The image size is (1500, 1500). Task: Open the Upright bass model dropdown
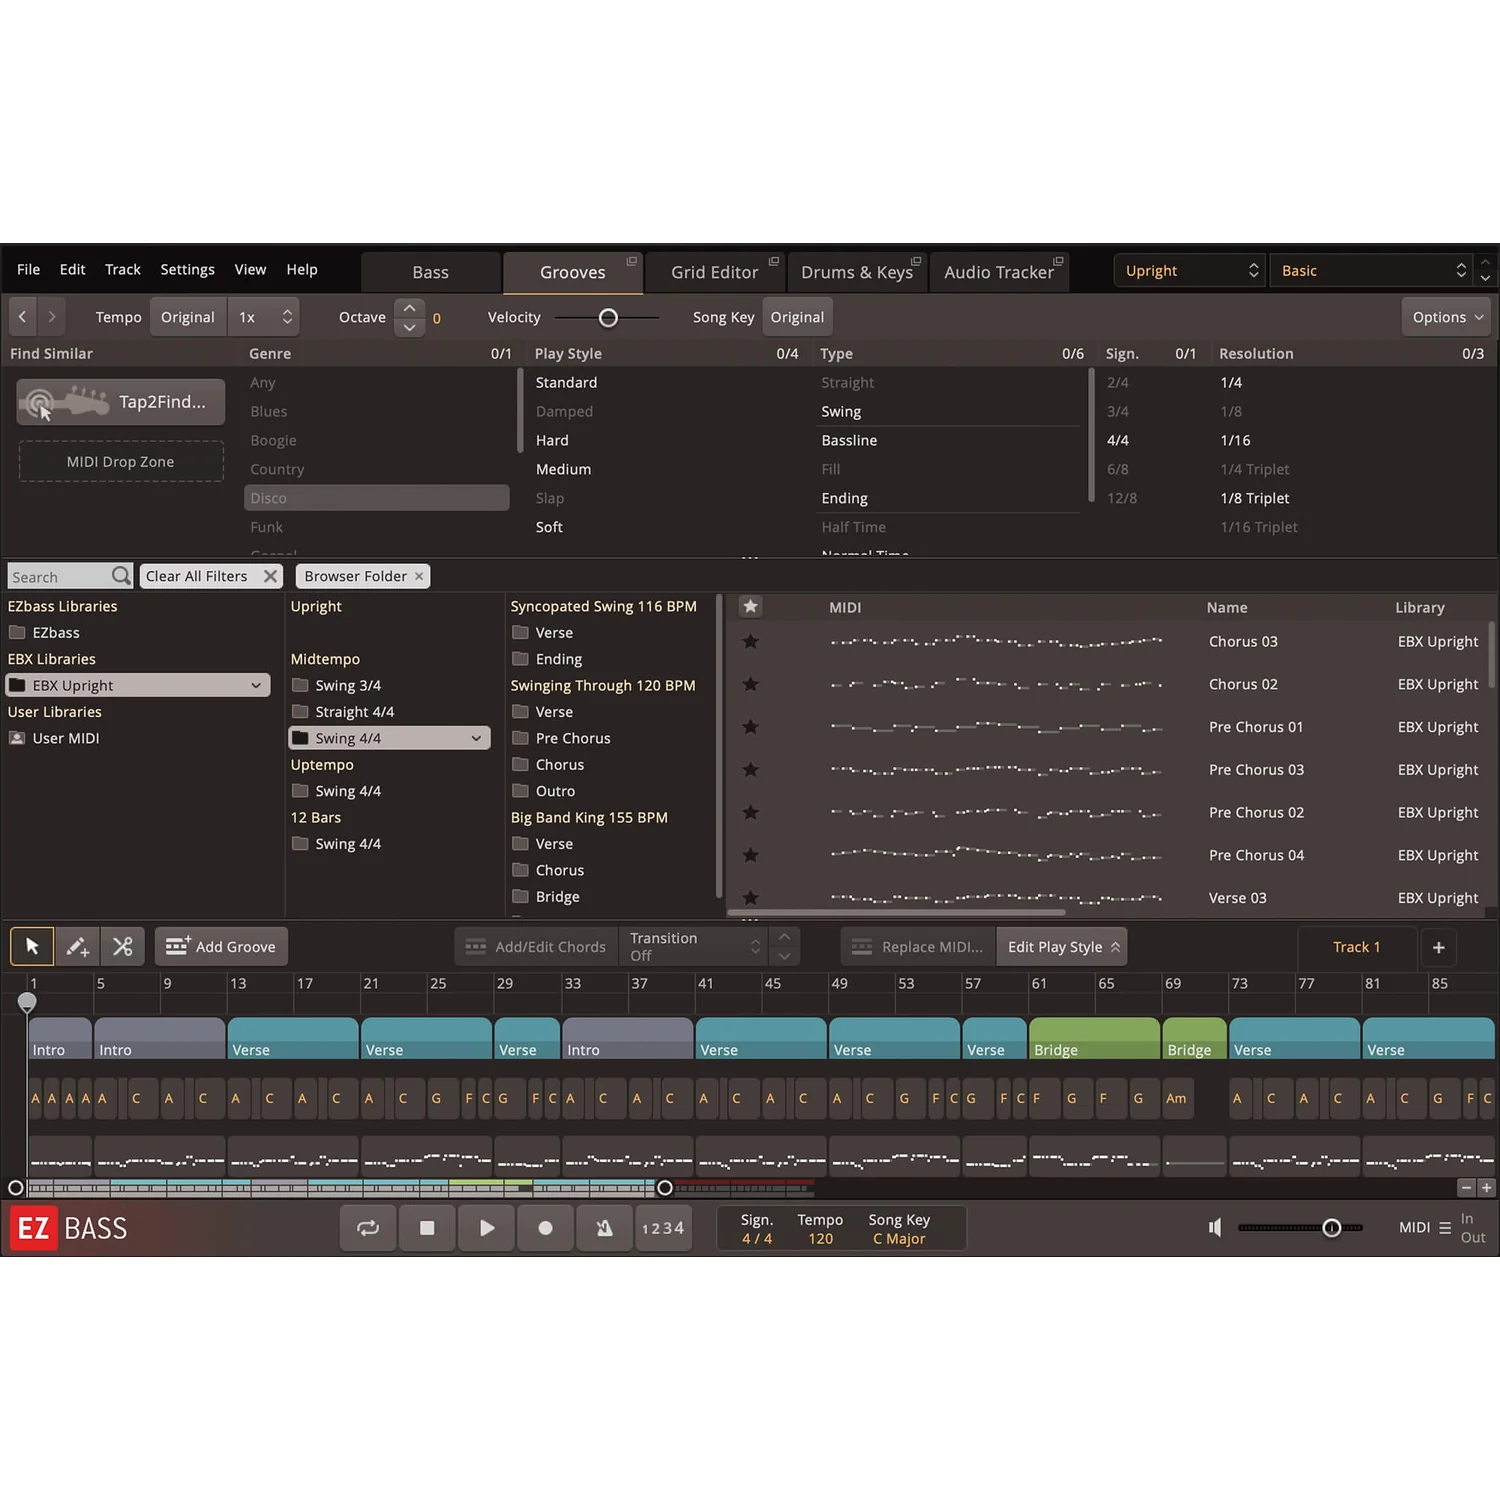click(1190, 270)
